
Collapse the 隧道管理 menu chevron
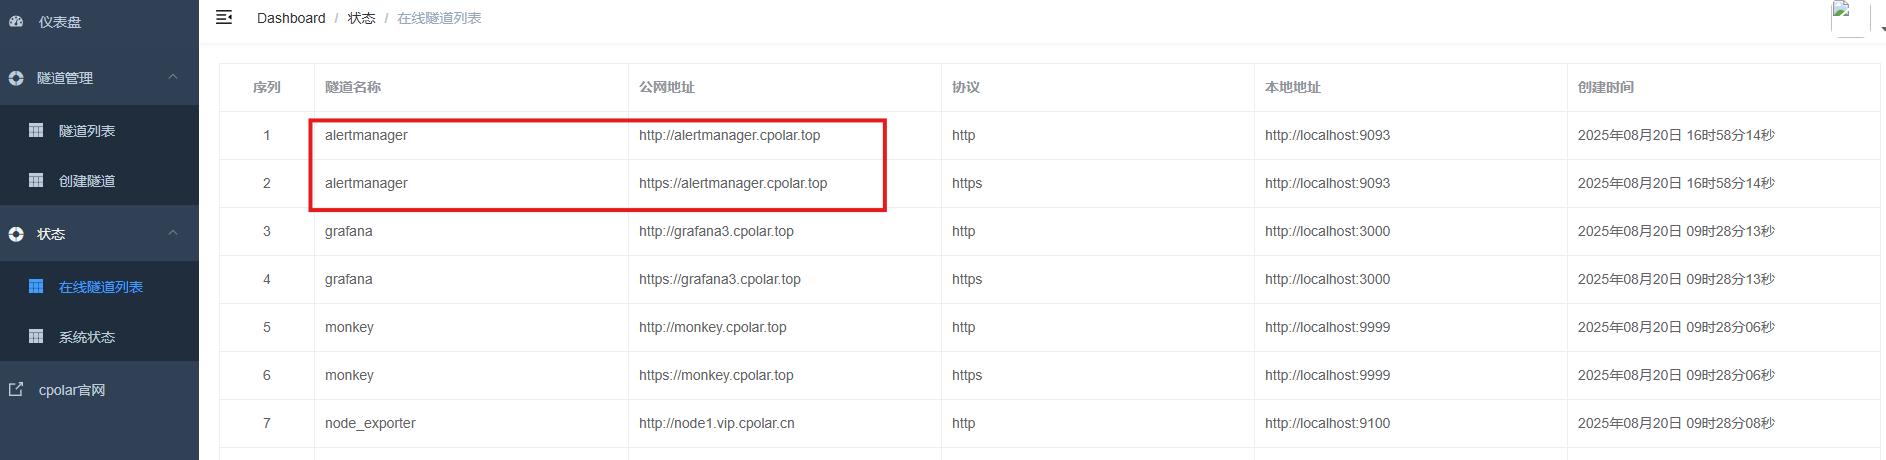click(x=173, y=77)
